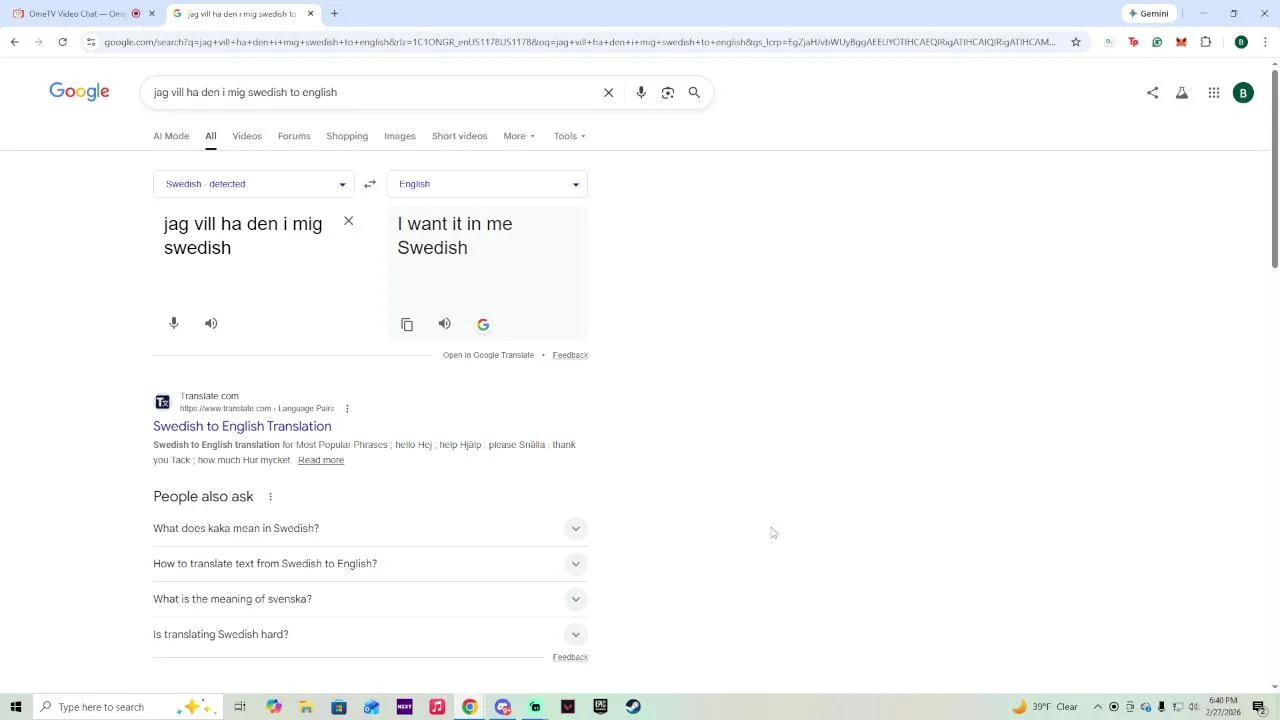Viewport: 1280px width, 720px height.
Task: Select the Videos search tab
Action: coord(247,136)
